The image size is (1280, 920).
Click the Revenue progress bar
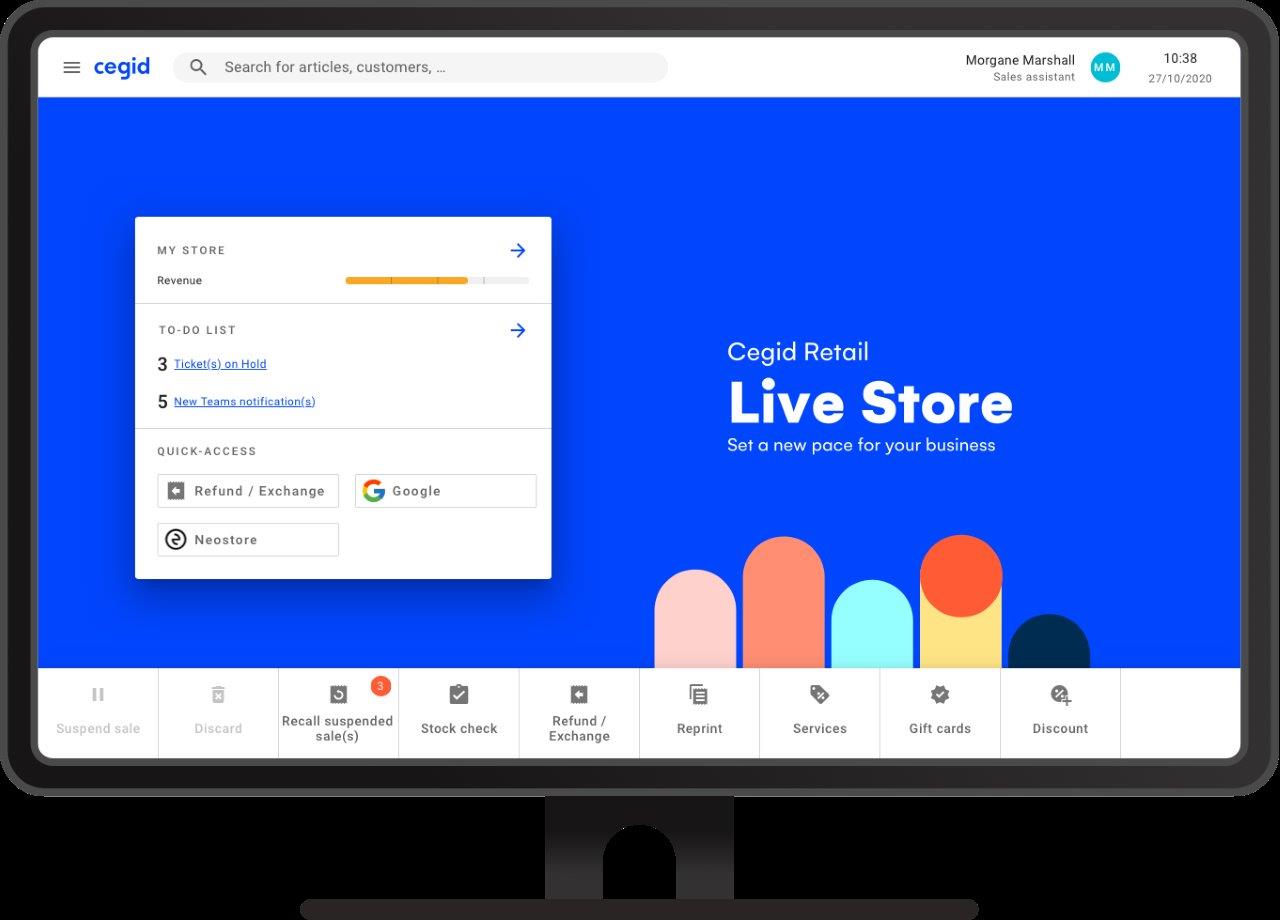437,280
